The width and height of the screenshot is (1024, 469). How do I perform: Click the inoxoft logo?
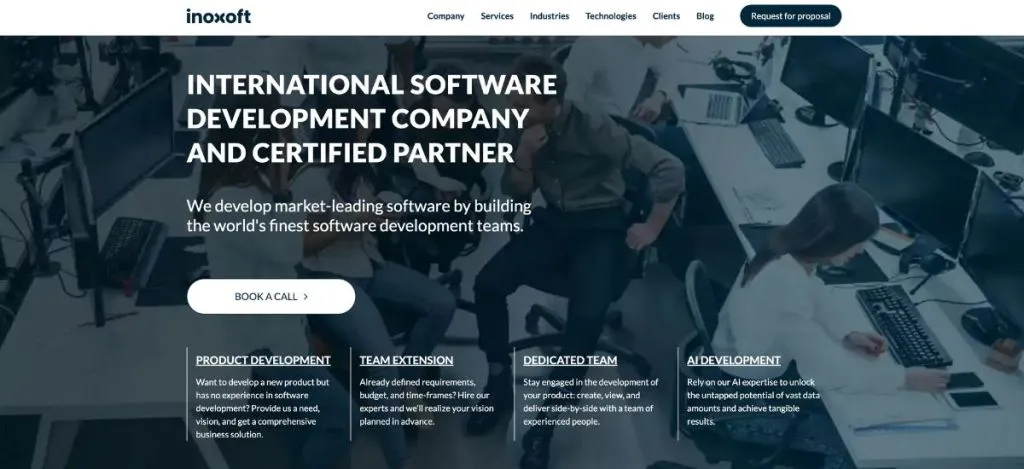click(218, 16)
